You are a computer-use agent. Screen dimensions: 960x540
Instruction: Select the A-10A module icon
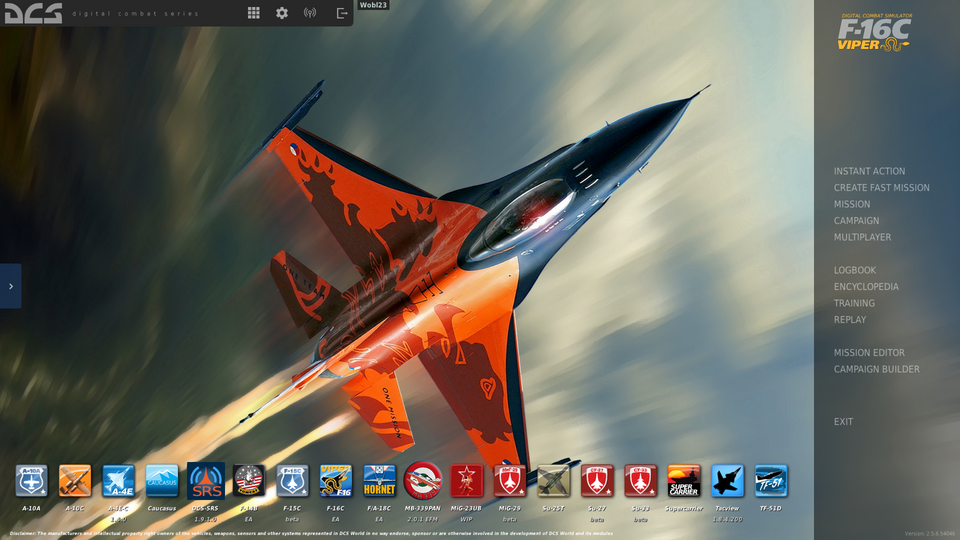tap(32, 481)
